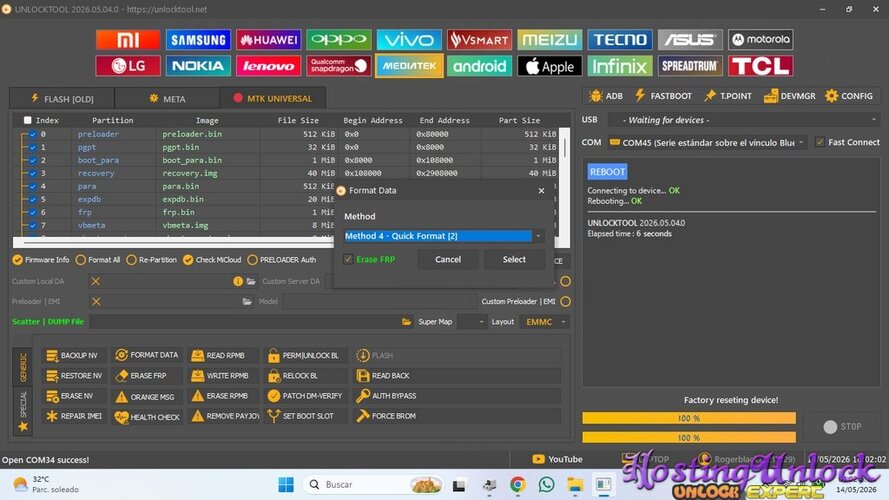The width and height of the screenshot is (889, 500).
Task: Open Windows Start menu
Action: 286,485
